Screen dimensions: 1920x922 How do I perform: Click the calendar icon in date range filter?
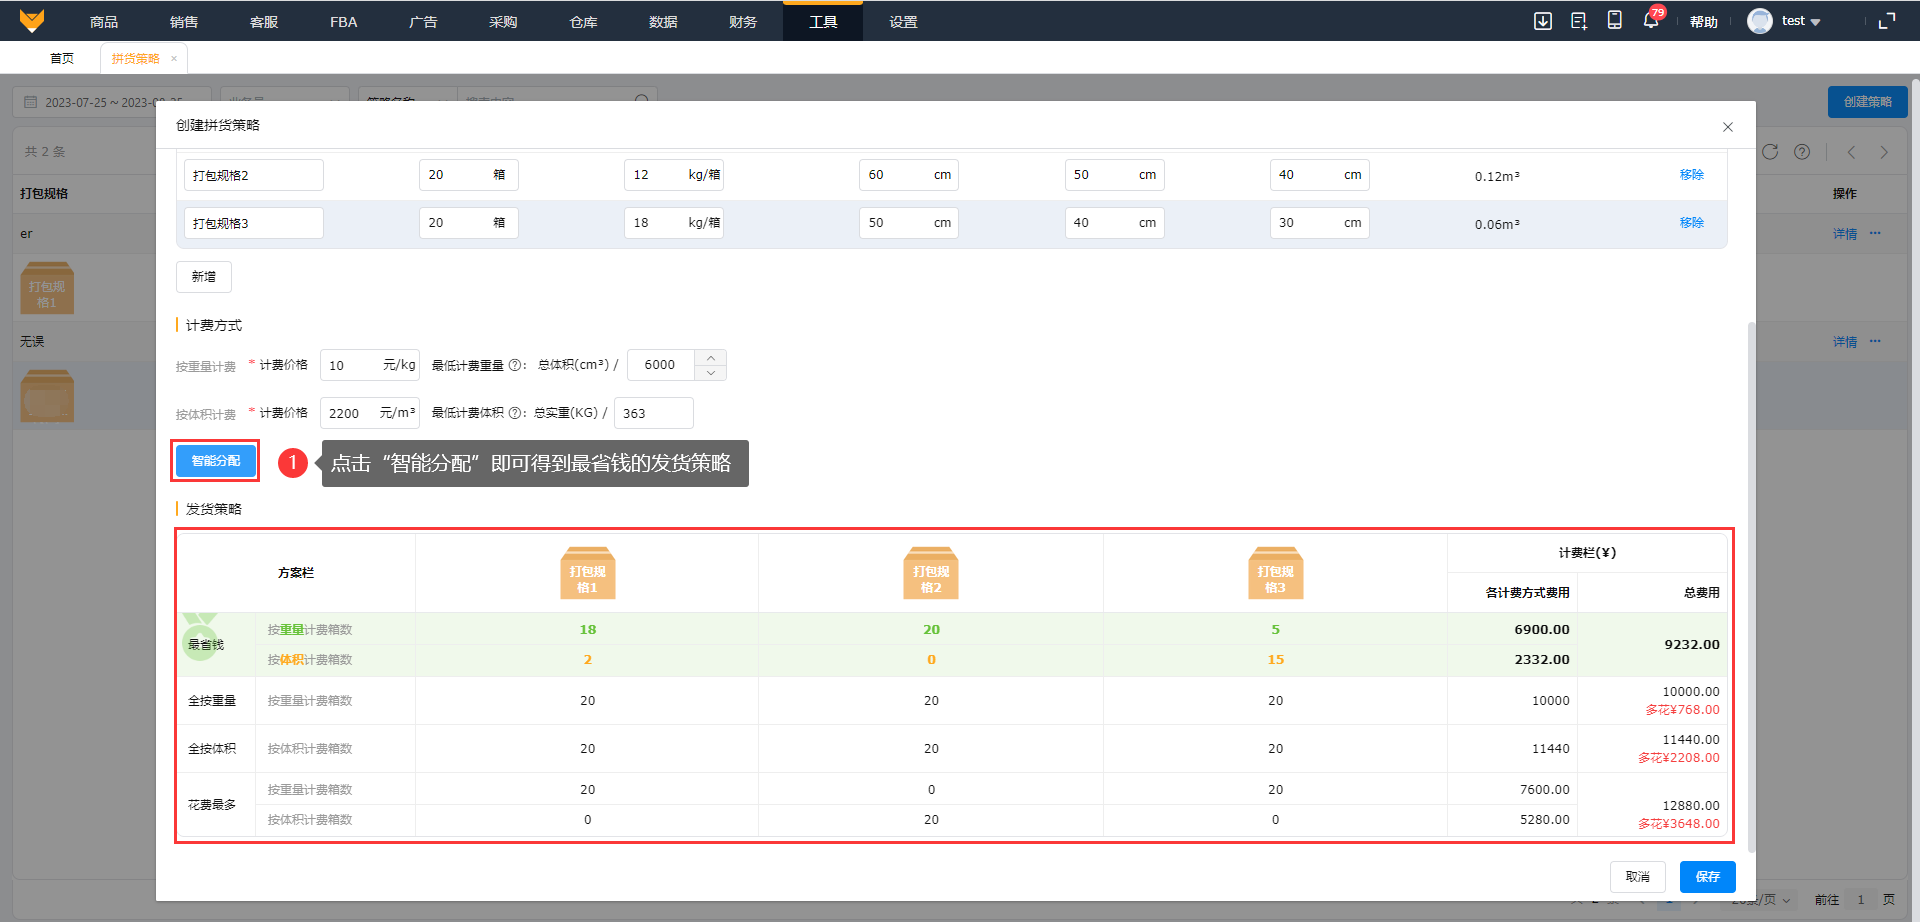click(30, 102)
